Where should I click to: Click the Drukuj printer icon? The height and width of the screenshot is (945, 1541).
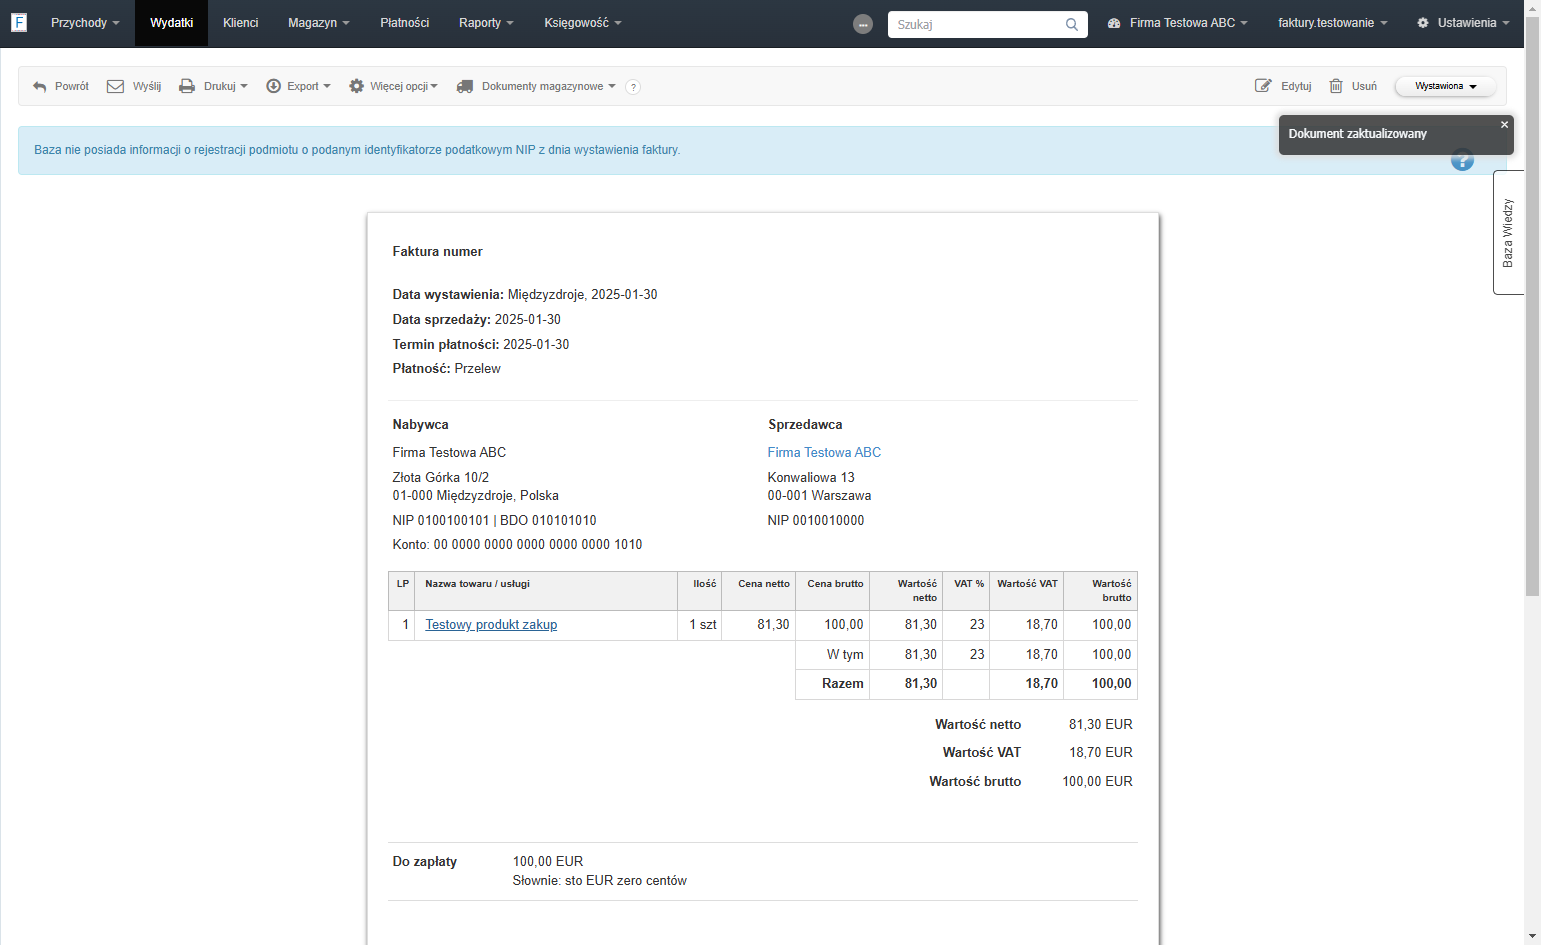[x=187, y=86]
